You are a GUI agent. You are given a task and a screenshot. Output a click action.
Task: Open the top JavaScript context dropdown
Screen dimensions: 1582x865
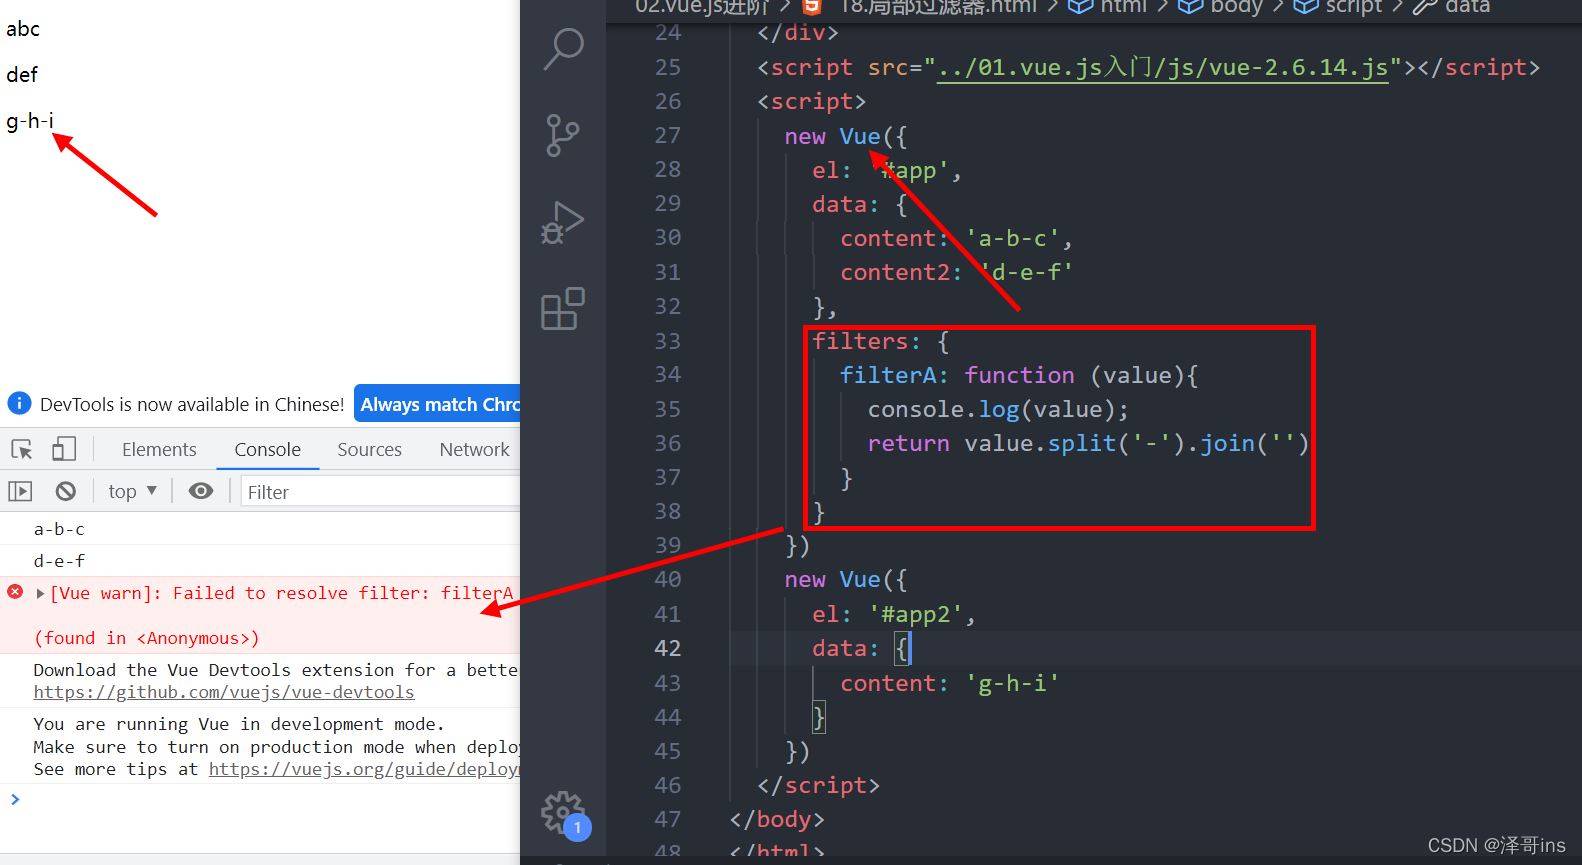click(132, 491)
